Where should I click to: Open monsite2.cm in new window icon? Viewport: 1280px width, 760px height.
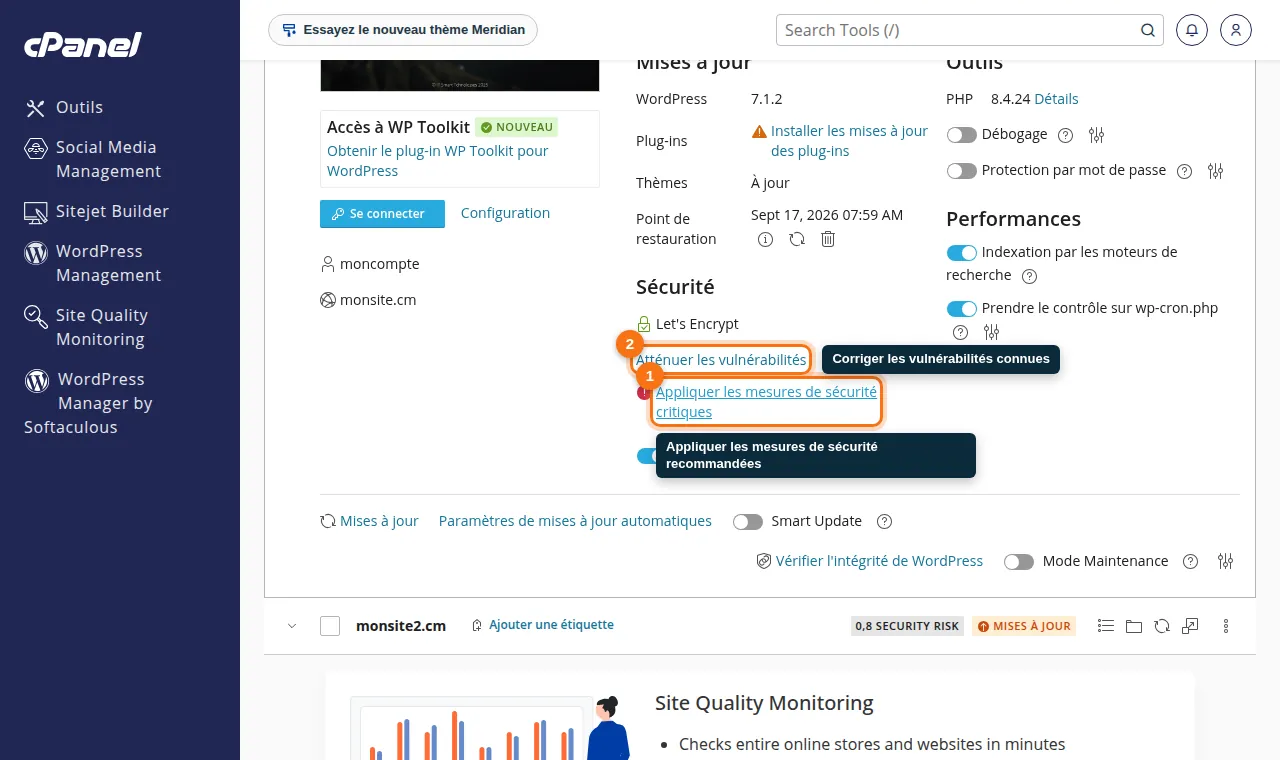click(1190, 626)
